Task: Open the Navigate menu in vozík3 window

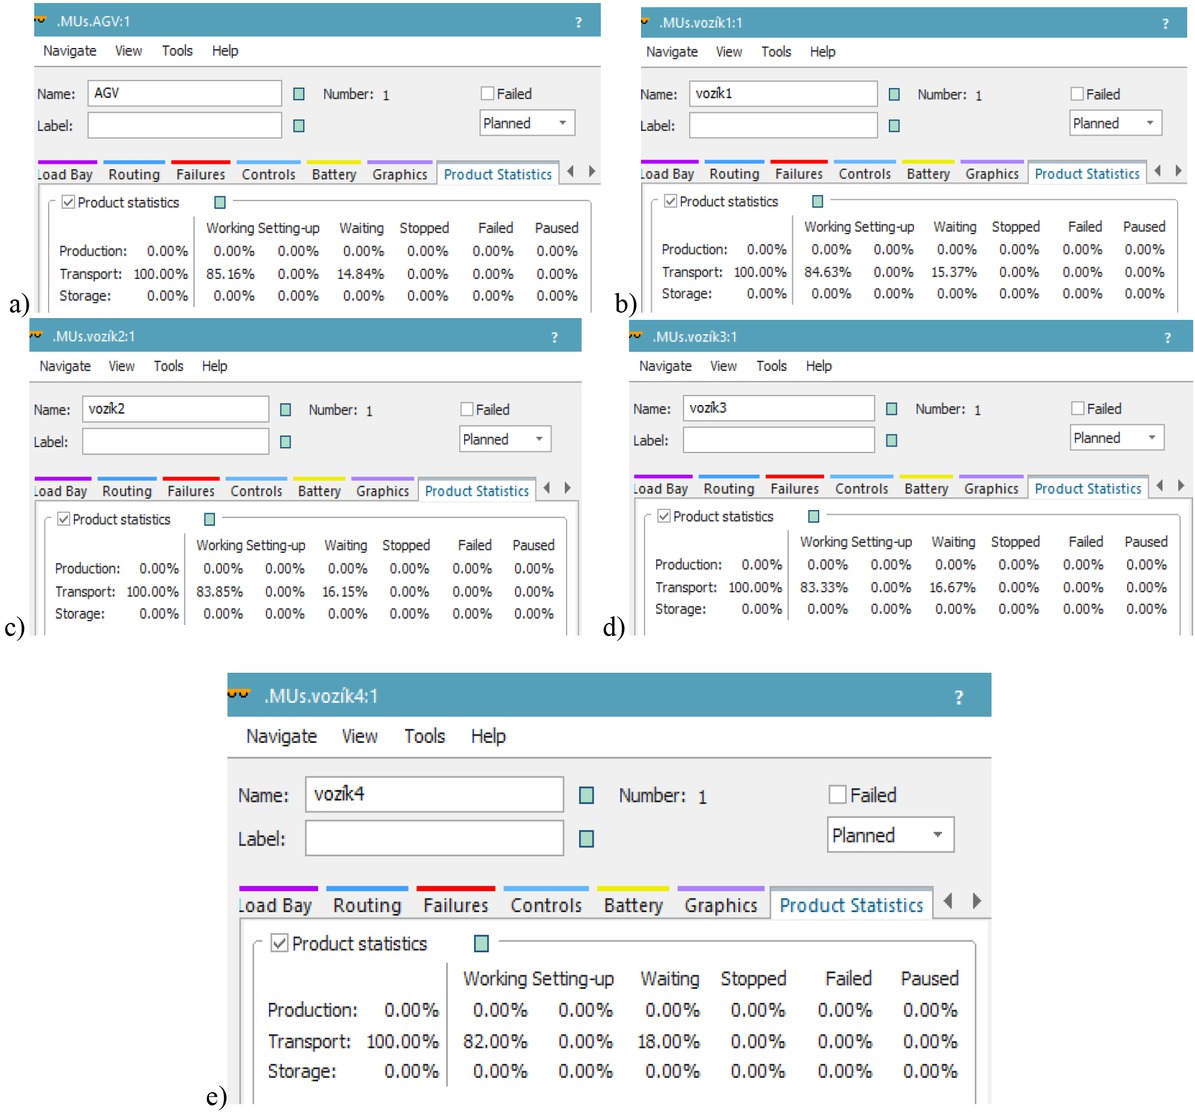Action: click(665, 366)
